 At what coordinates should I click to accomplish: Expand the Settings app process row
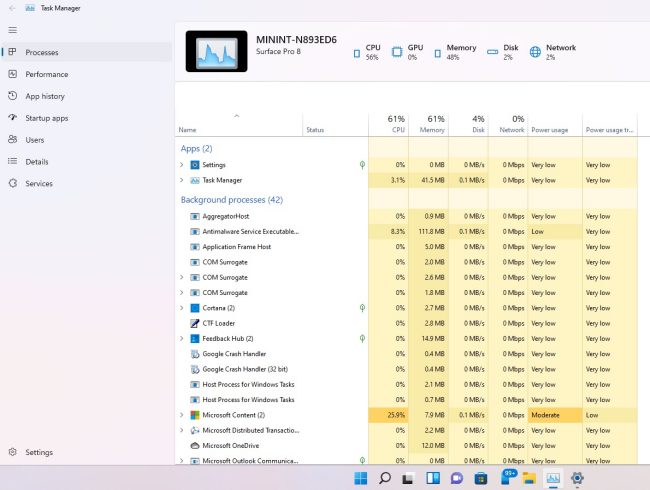pos(181,164)
